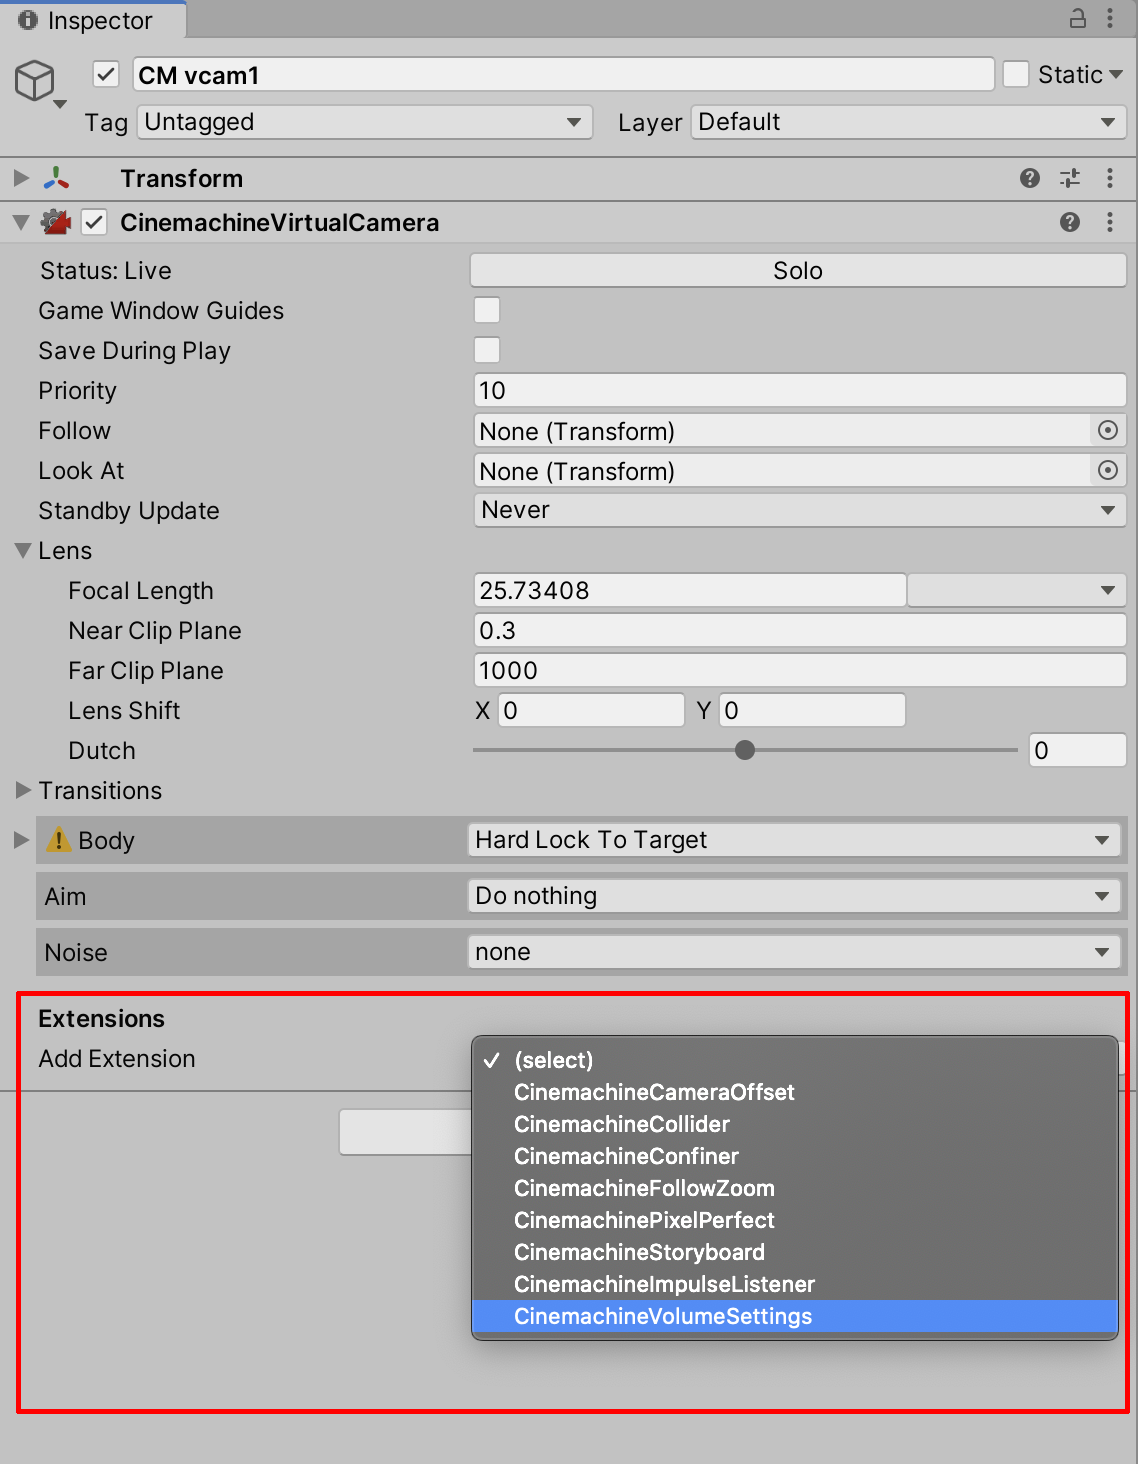This screenshot has height=1464, width=1138.
Task: Click the CM vcam1 name field
Action: [564, 75]
